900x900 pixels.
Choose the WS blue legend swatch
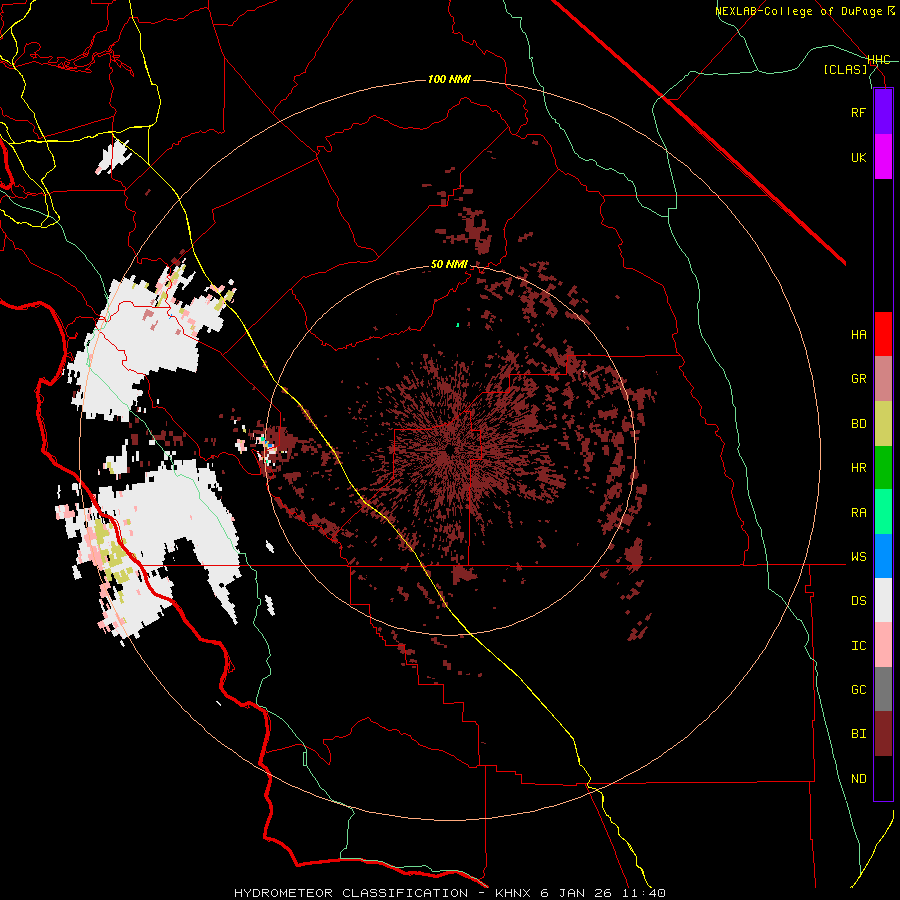pyautogui.click(x=883, y=556)
